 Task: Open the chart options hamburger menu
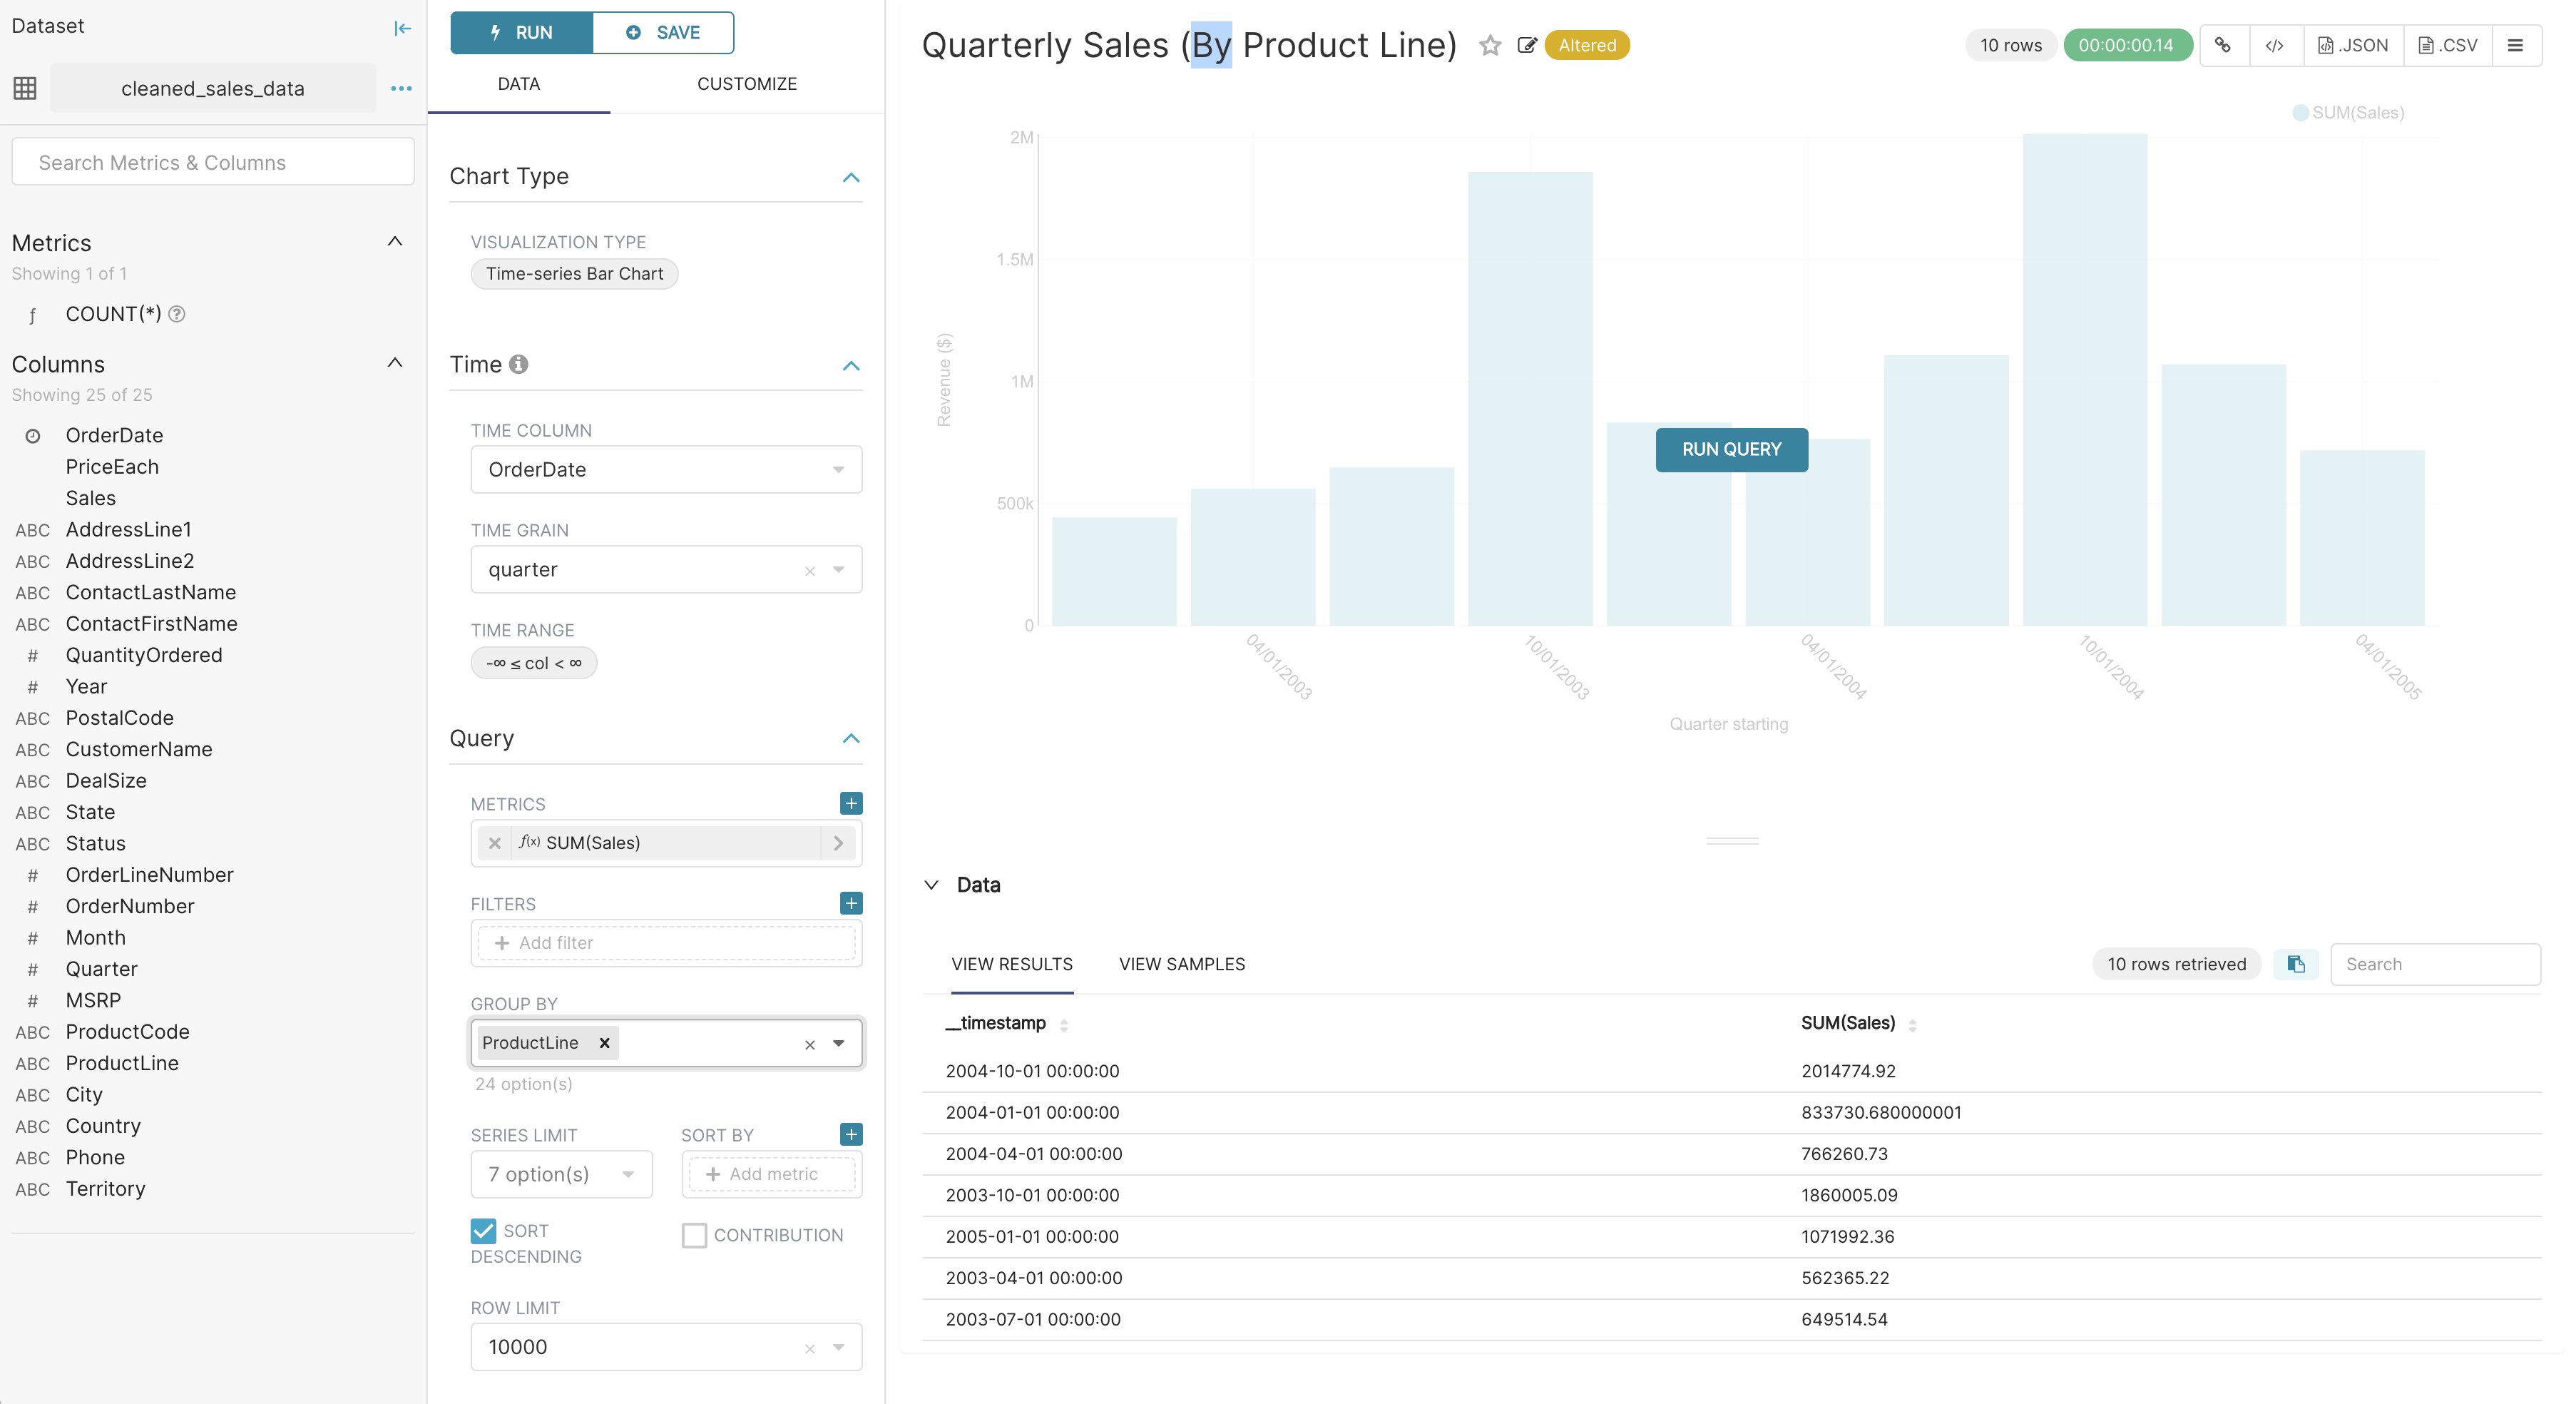pyautogui.click(x=2518, y=45)
